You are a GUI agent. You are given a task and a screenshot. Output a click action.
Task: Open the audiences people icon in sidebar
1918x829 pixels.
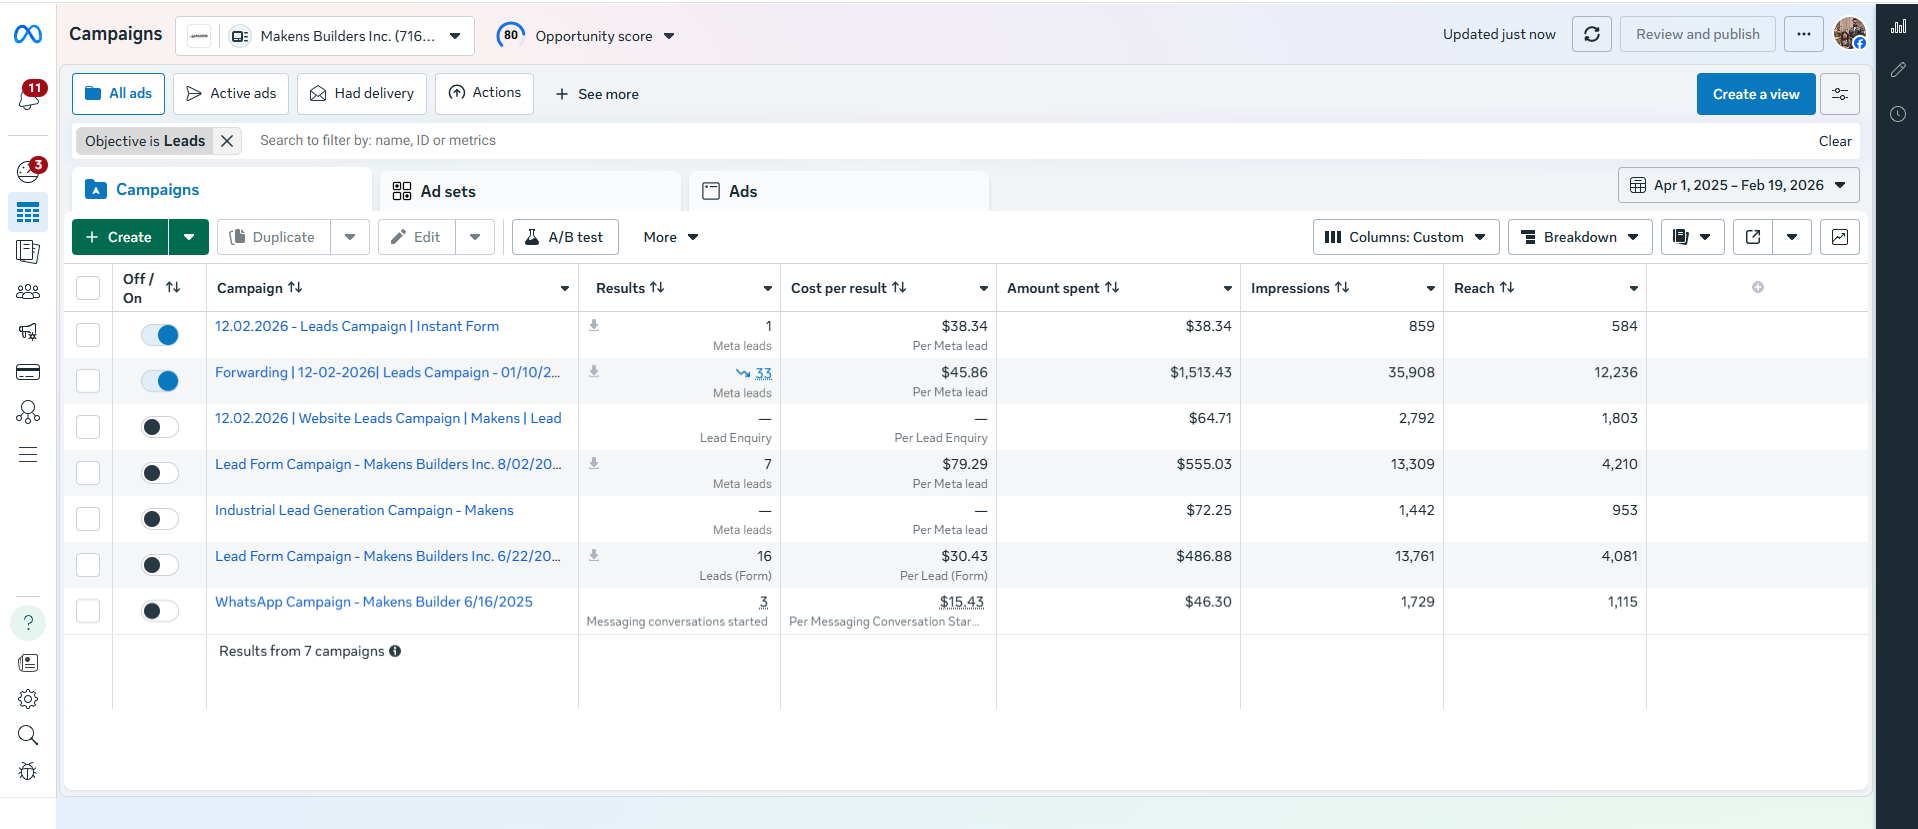(28, 292)
